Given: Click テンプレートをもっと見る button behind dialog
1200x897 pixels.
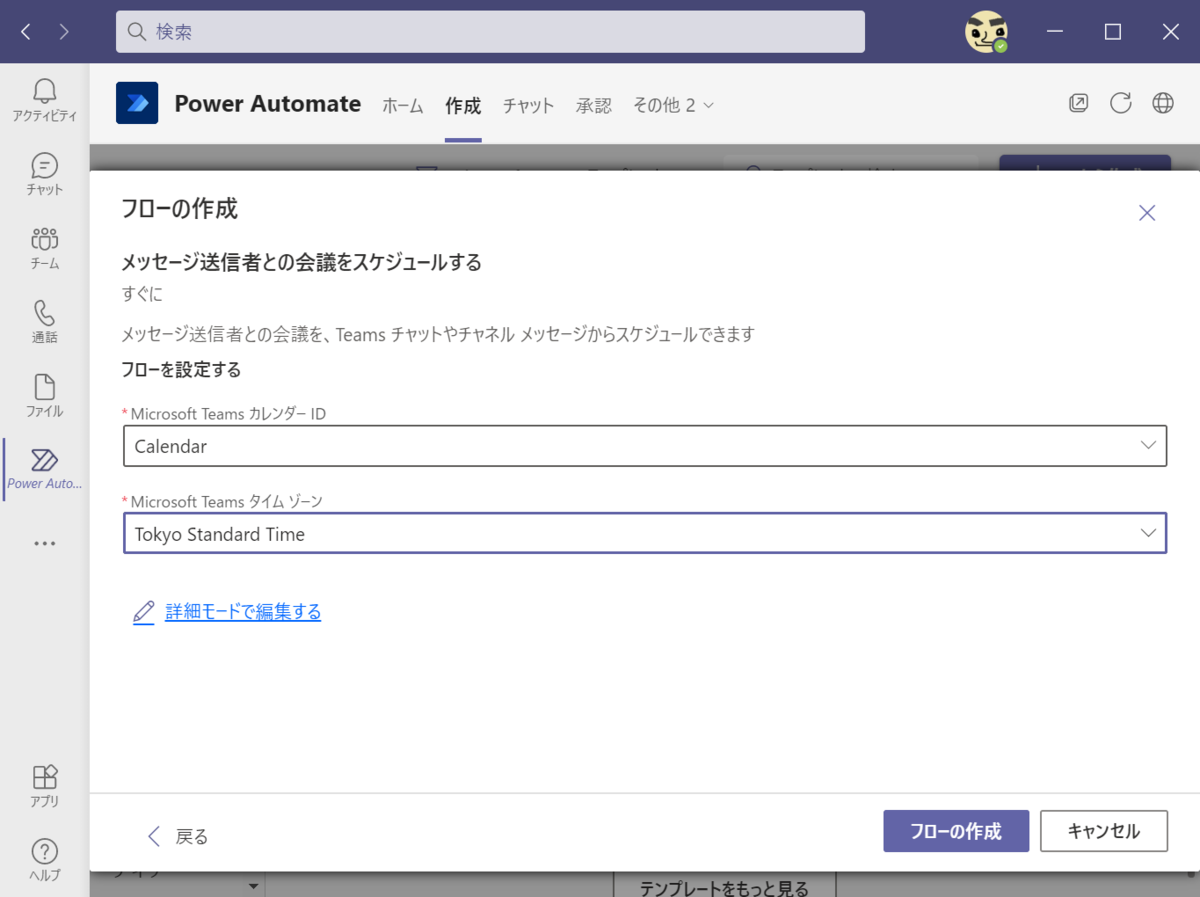Looking at the screenshot, I should pos(724,886).
